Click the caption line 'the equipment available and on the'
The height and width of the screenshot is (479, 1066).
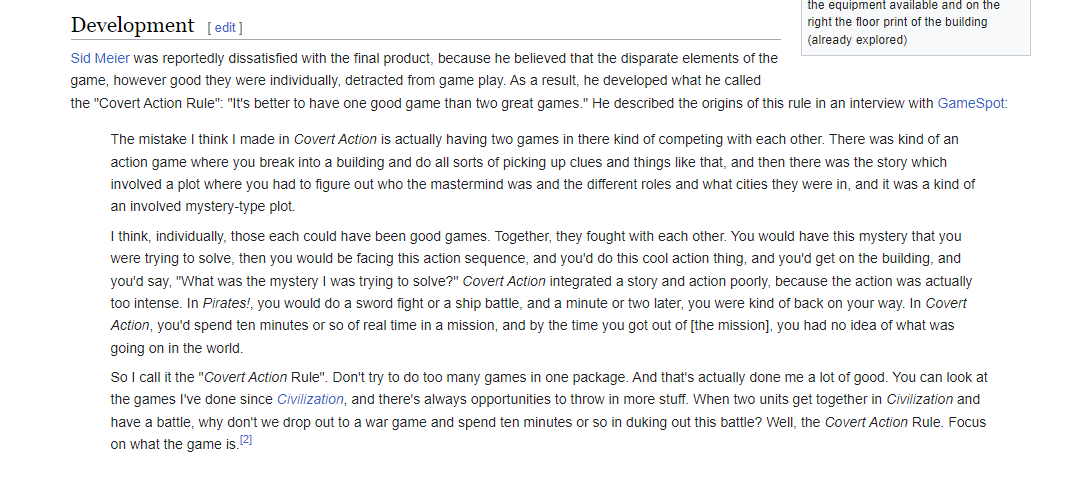[904, 5]
